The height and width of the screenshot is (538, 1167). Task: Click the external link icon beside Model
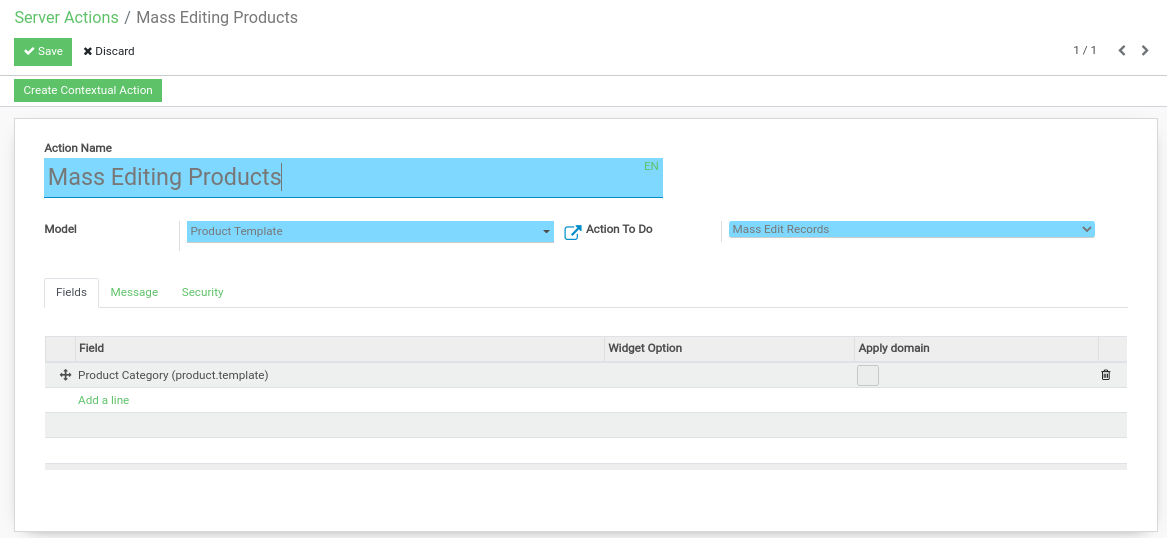tap(573, 232)
